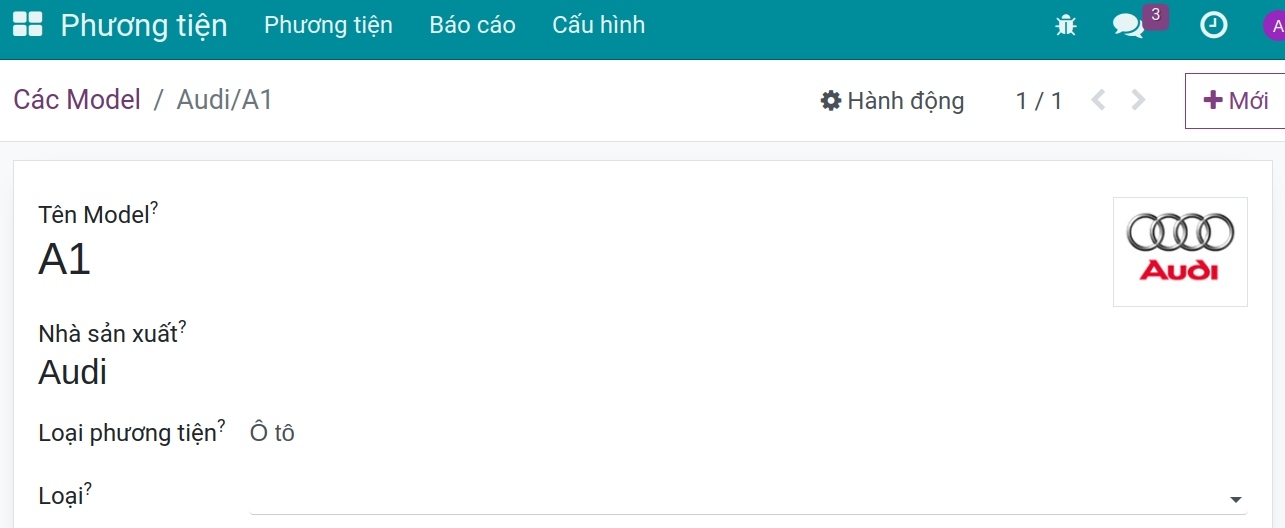The height and width of the screenshot is (528, 1285).
Task: Click the messages count badge 3
Action: click(1156, 15)
